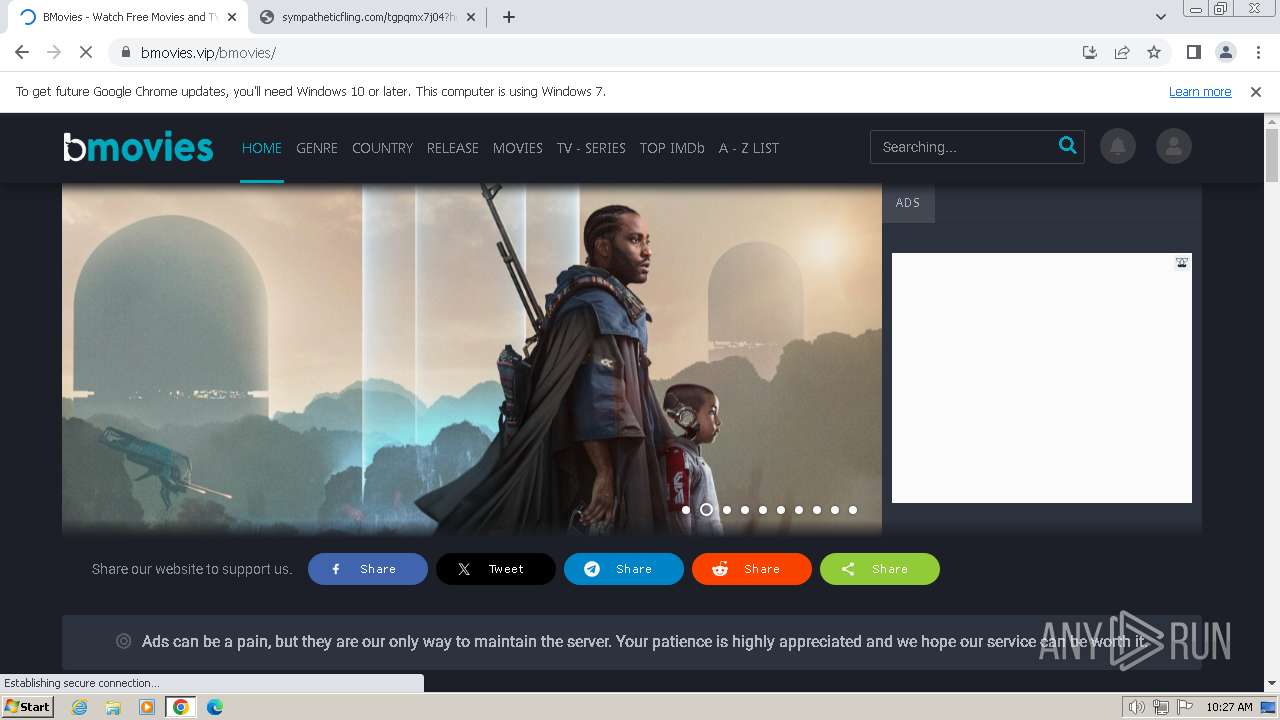Select the fourth carousel slide dot
Screen dimensions: 1280x720
click(x=745, y=510)
